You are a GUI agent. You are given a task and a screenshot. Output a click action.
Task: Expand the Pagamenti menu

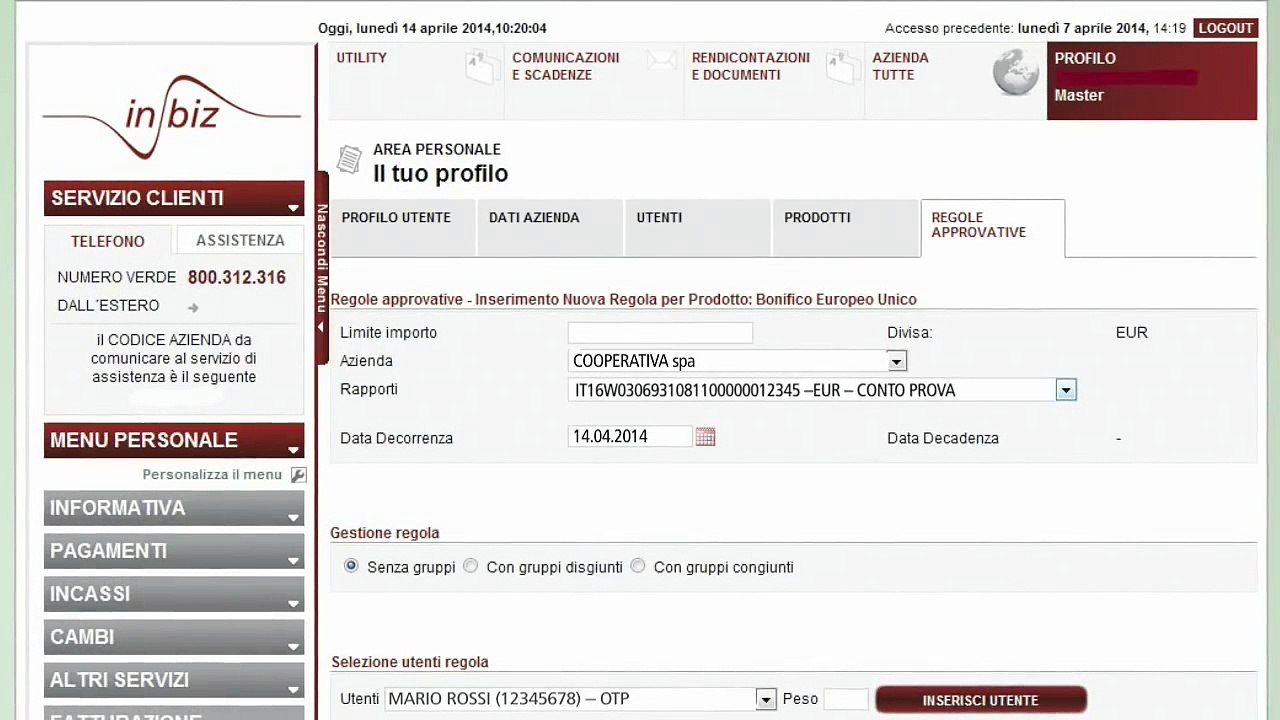tap(174, 551)
